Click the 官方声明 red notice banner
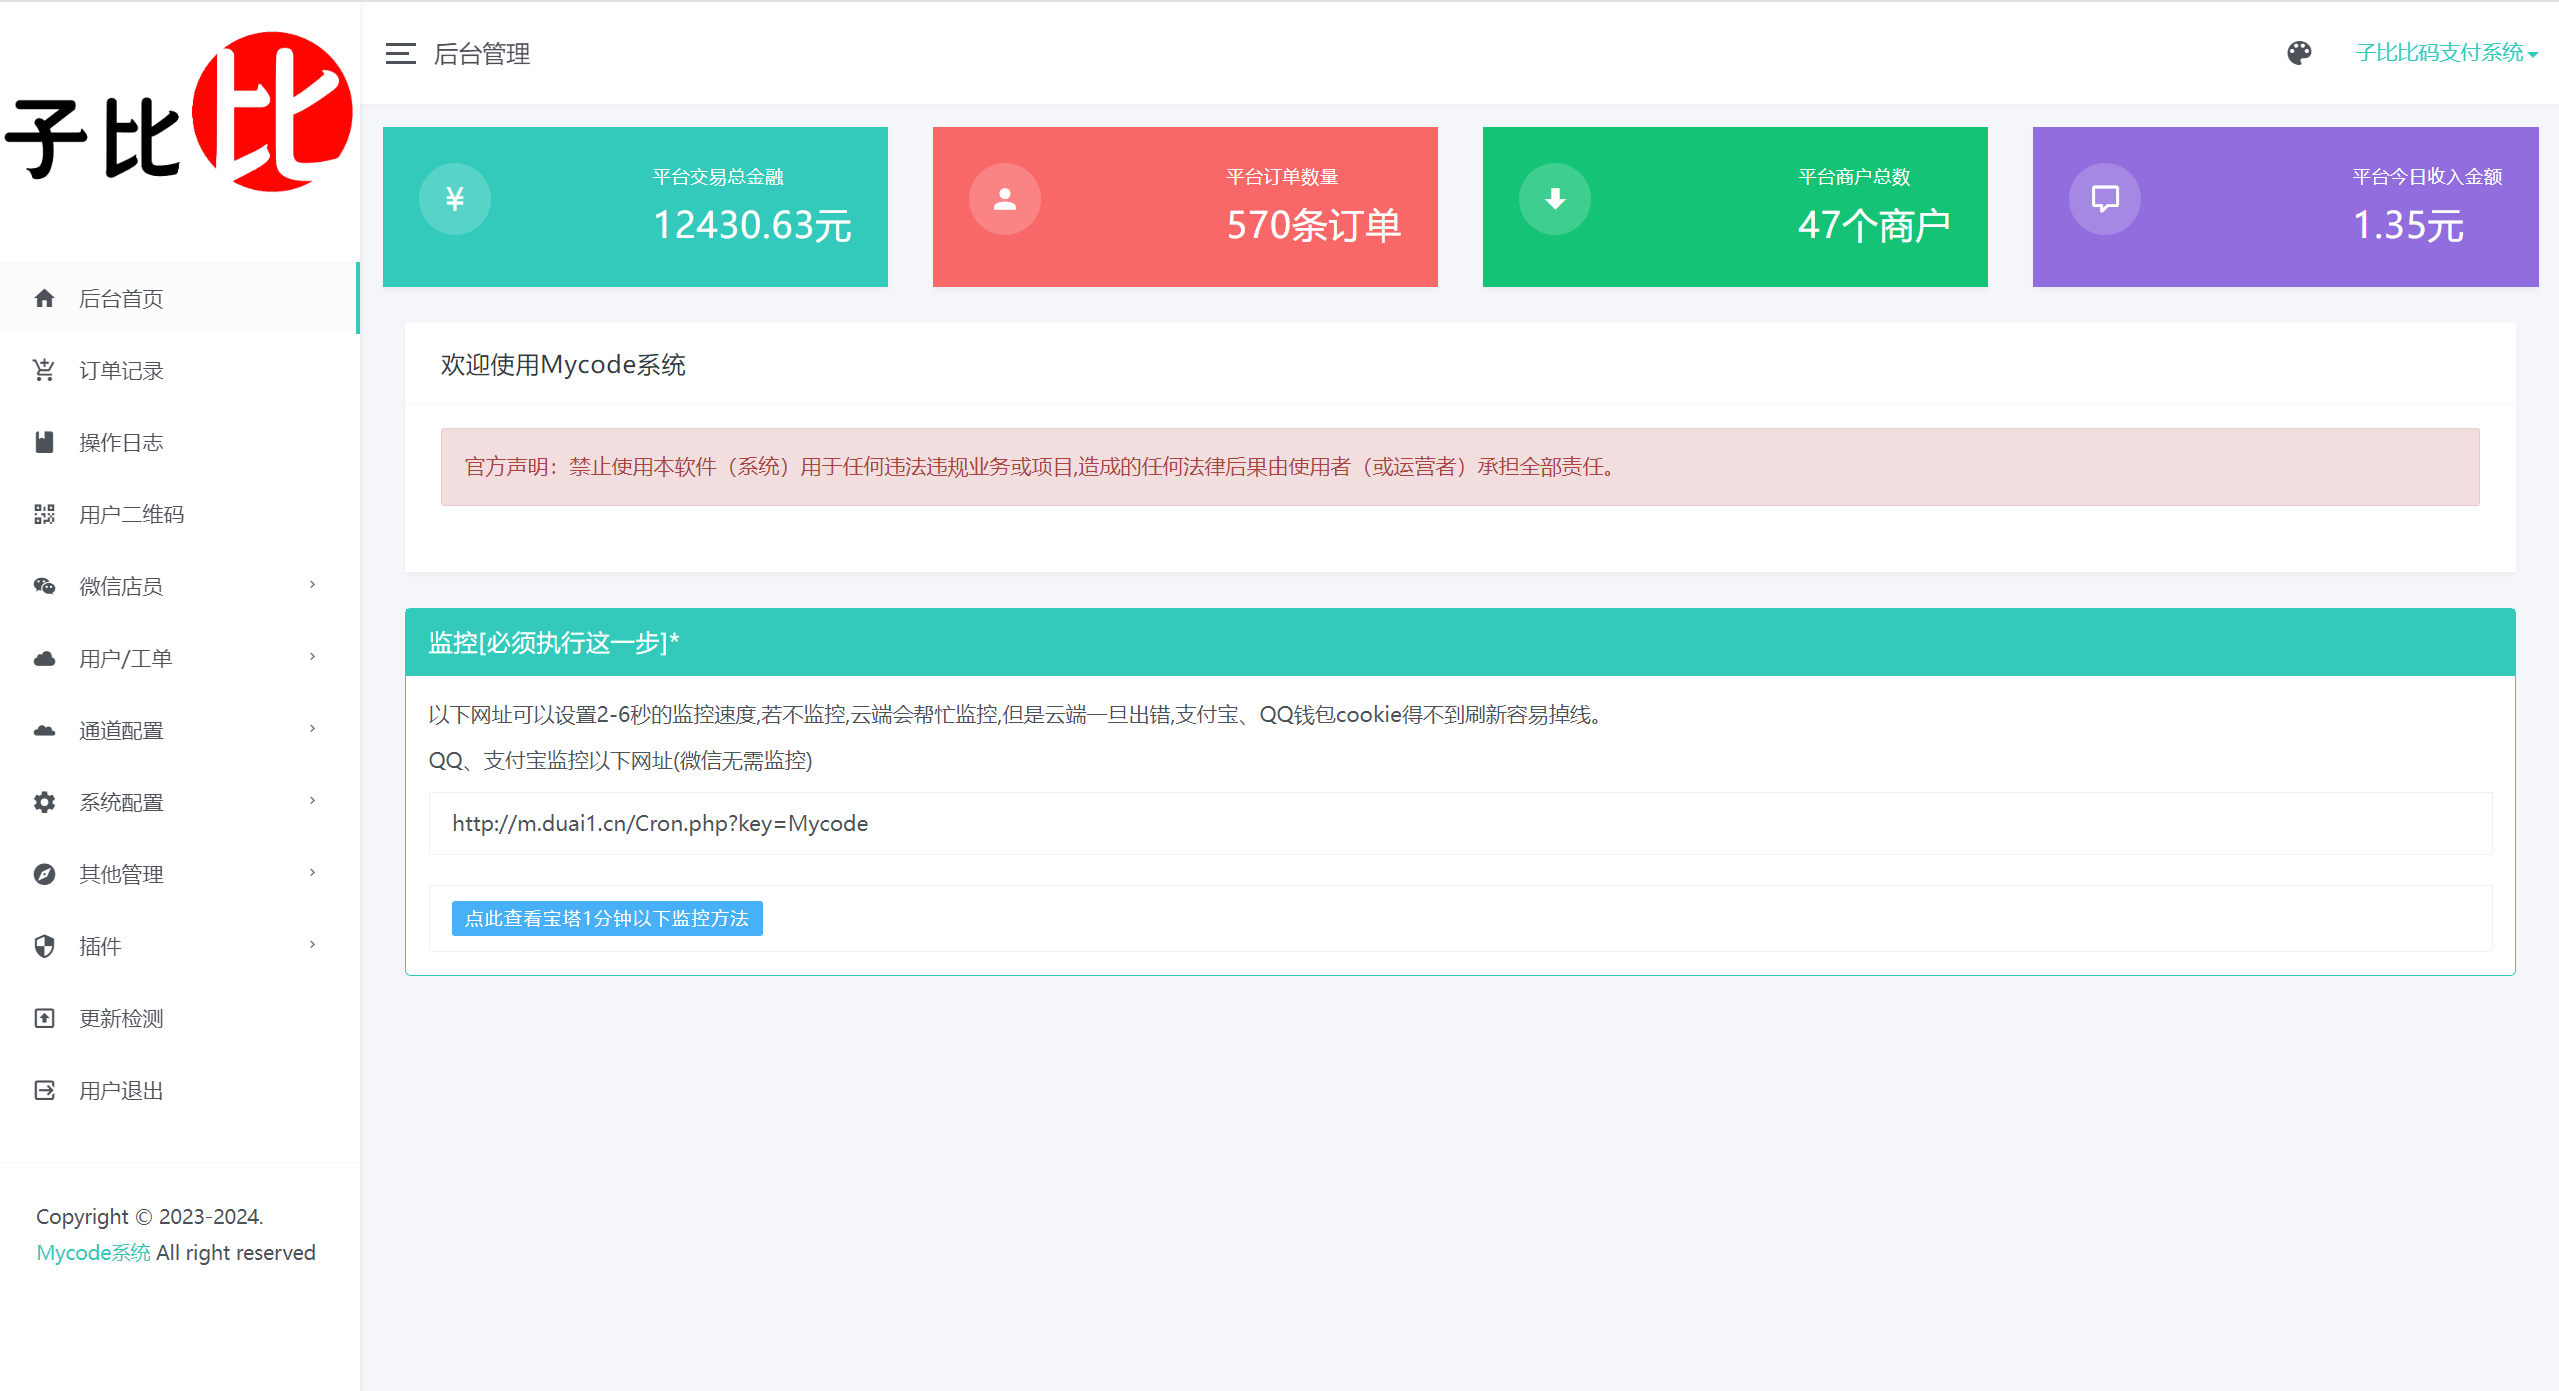Image resolution: width=2559 pixels, height=1391 pixels. [1460, 467]
